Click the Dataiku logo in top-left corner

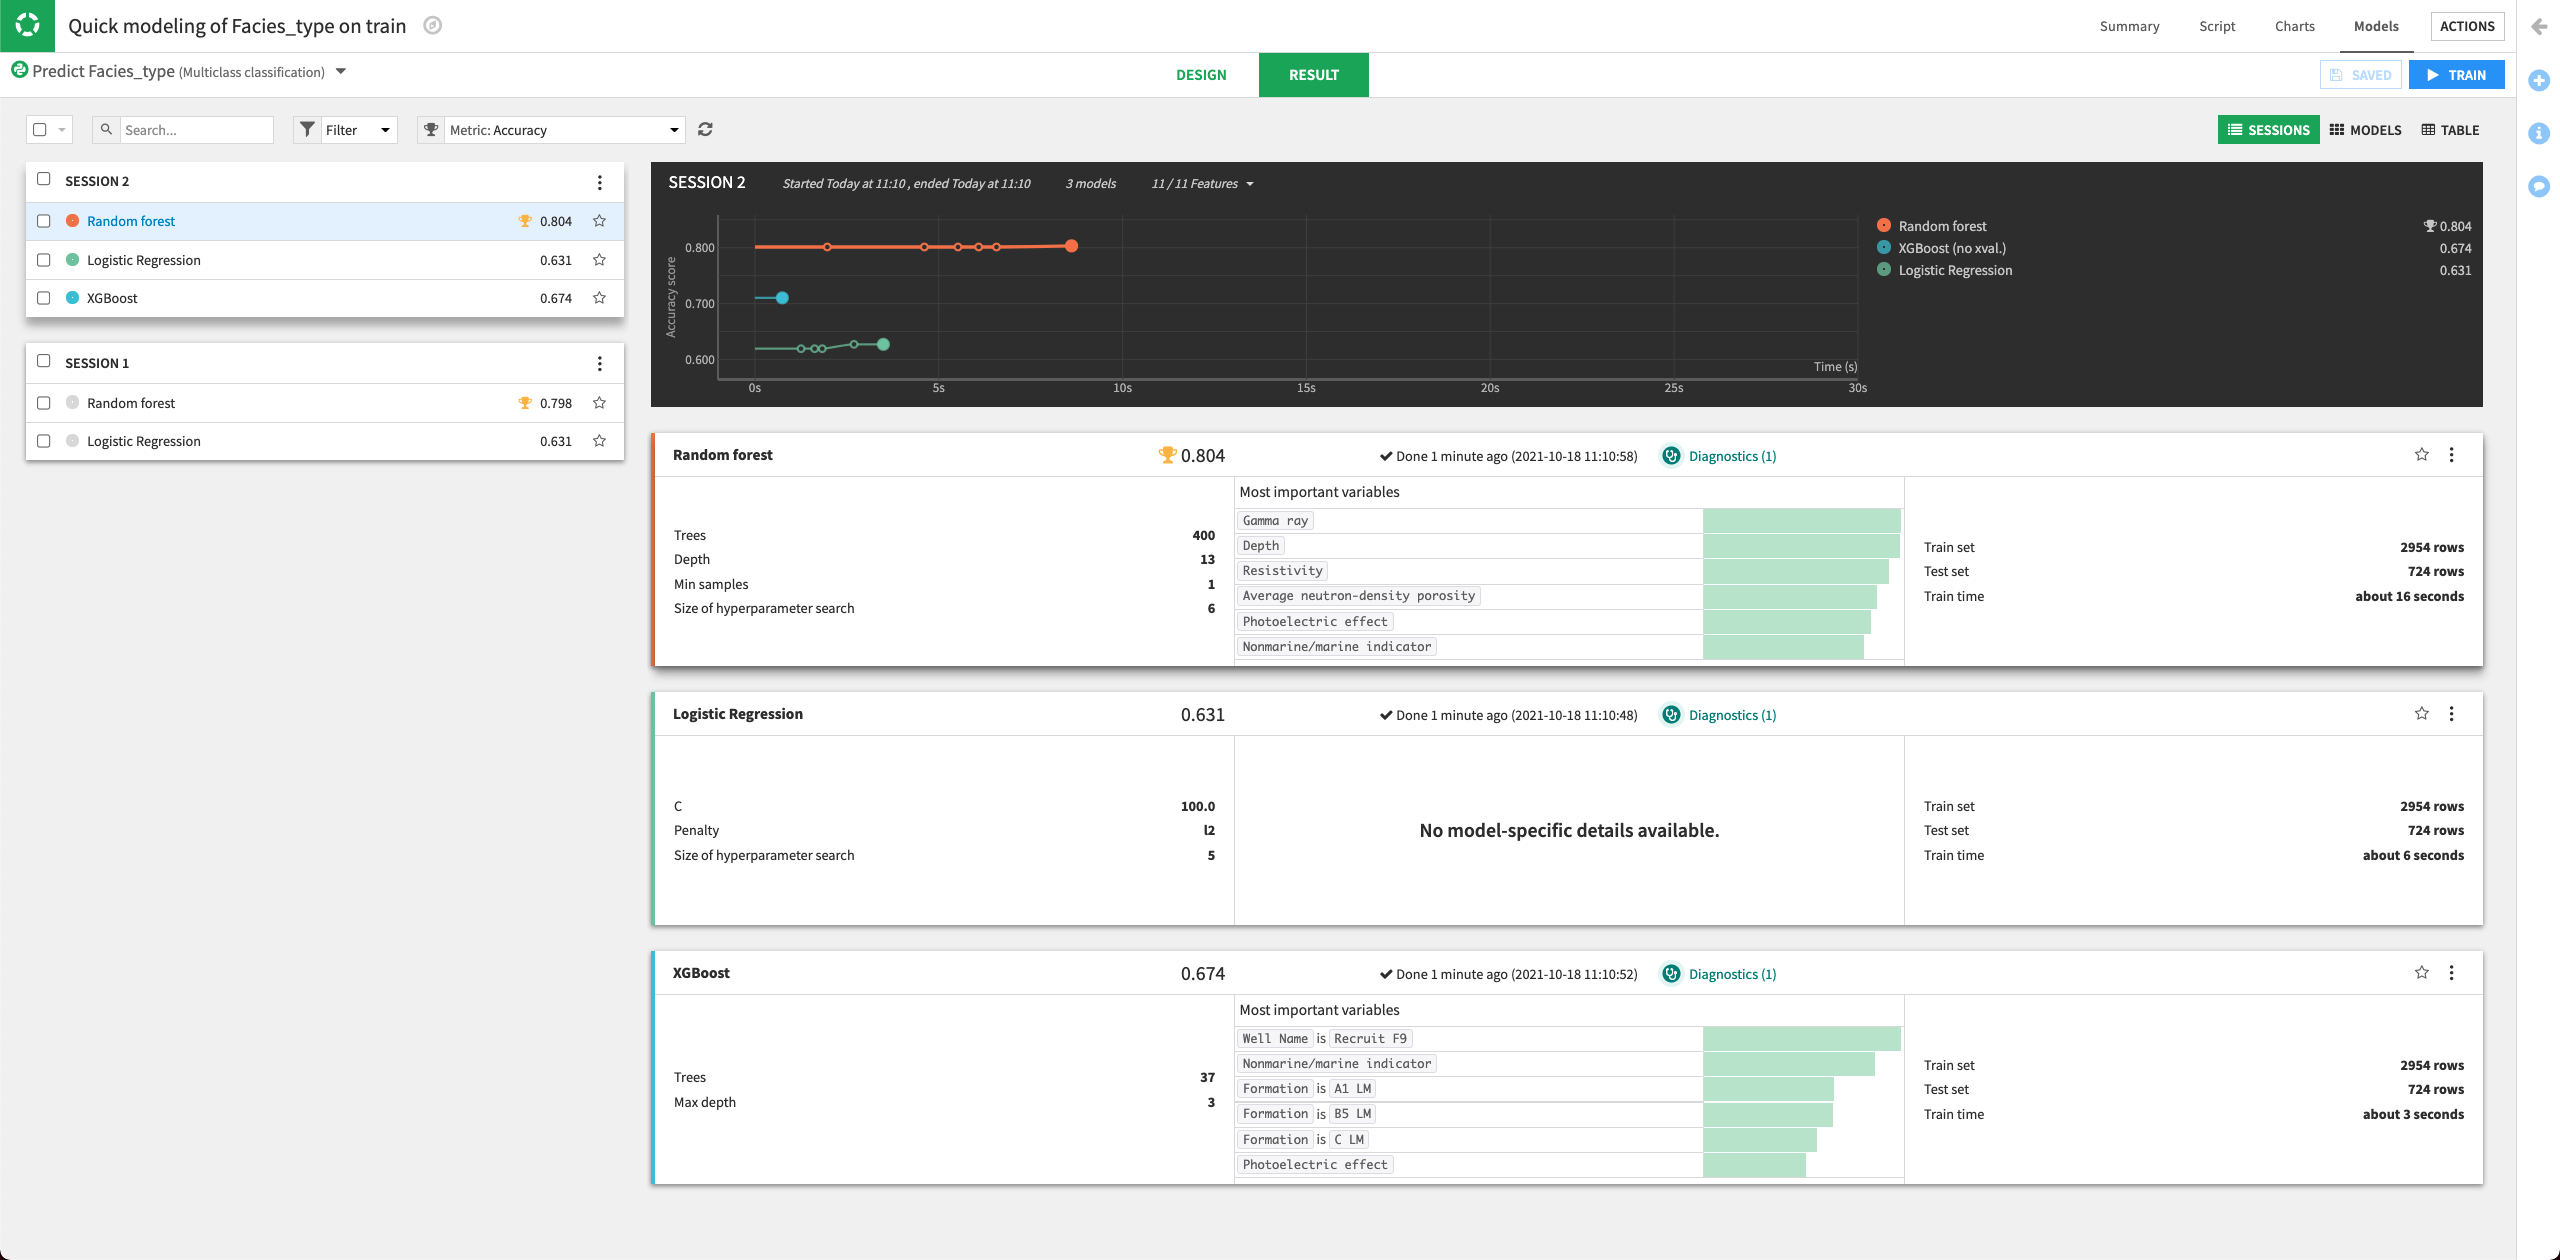click(x=26, y=26)
